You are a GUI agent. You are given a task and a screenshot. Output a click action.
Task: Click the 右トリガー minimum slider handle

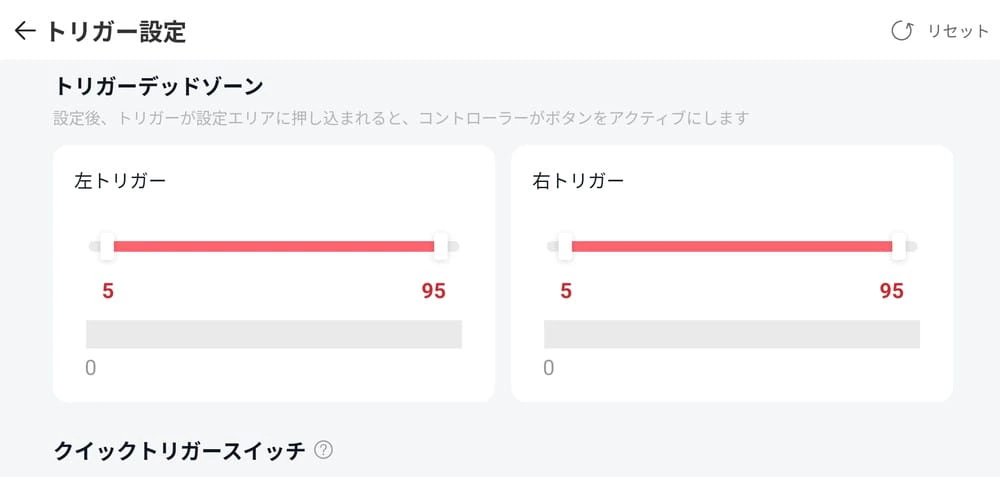tap(565, 246)
